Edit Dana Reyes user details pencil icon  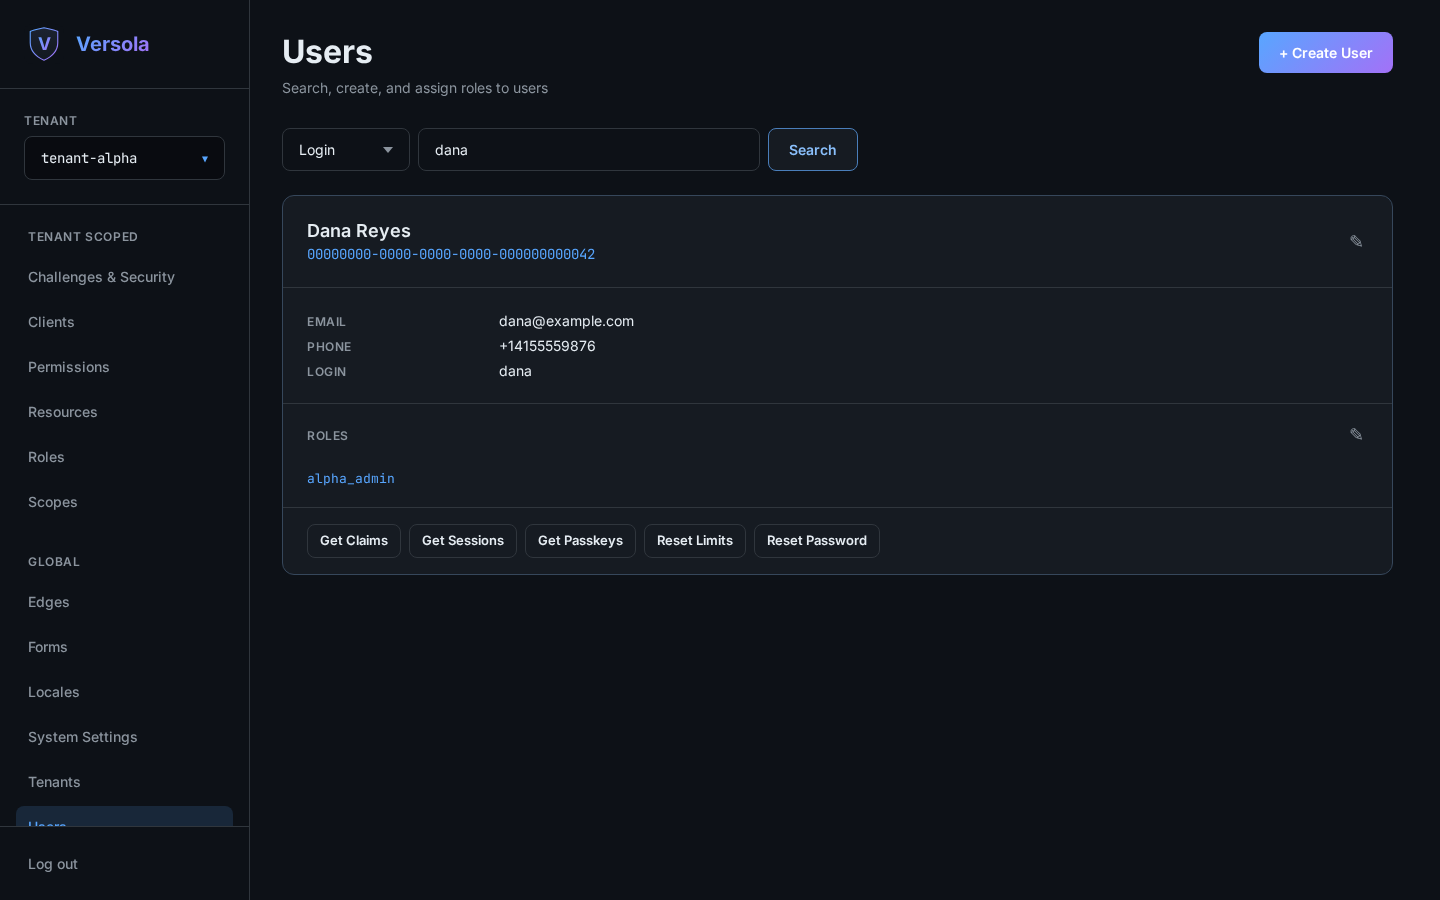tap(1356, 241)
